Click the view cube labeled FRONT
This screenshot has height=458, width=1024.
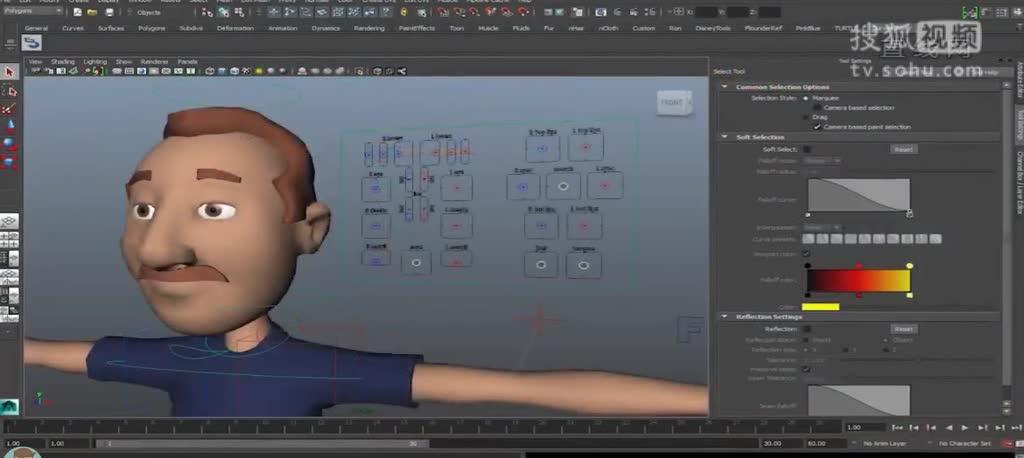pos(671,102)
